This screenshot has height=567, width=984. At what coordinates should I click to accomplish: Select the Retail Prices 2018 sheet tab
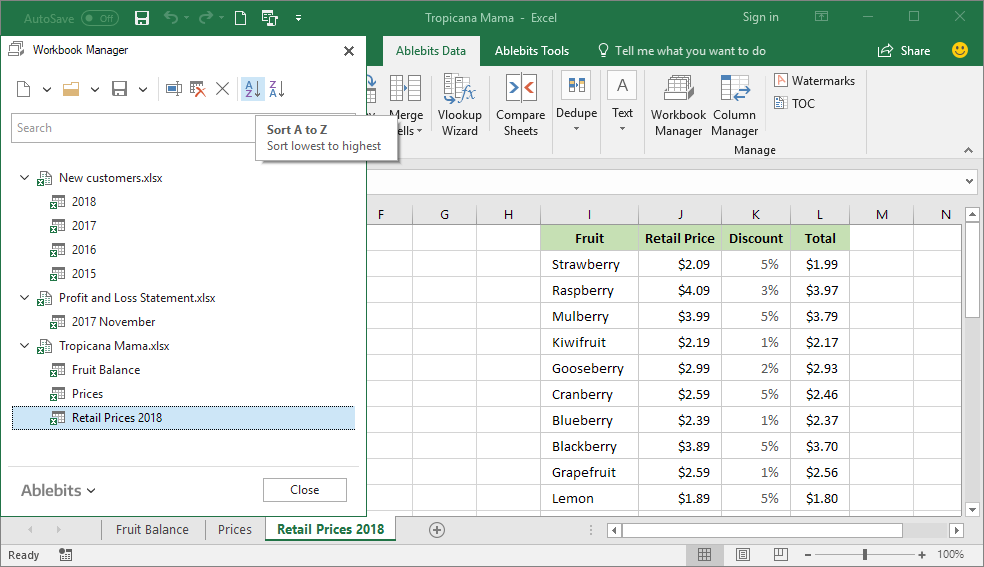pos(331,529)
